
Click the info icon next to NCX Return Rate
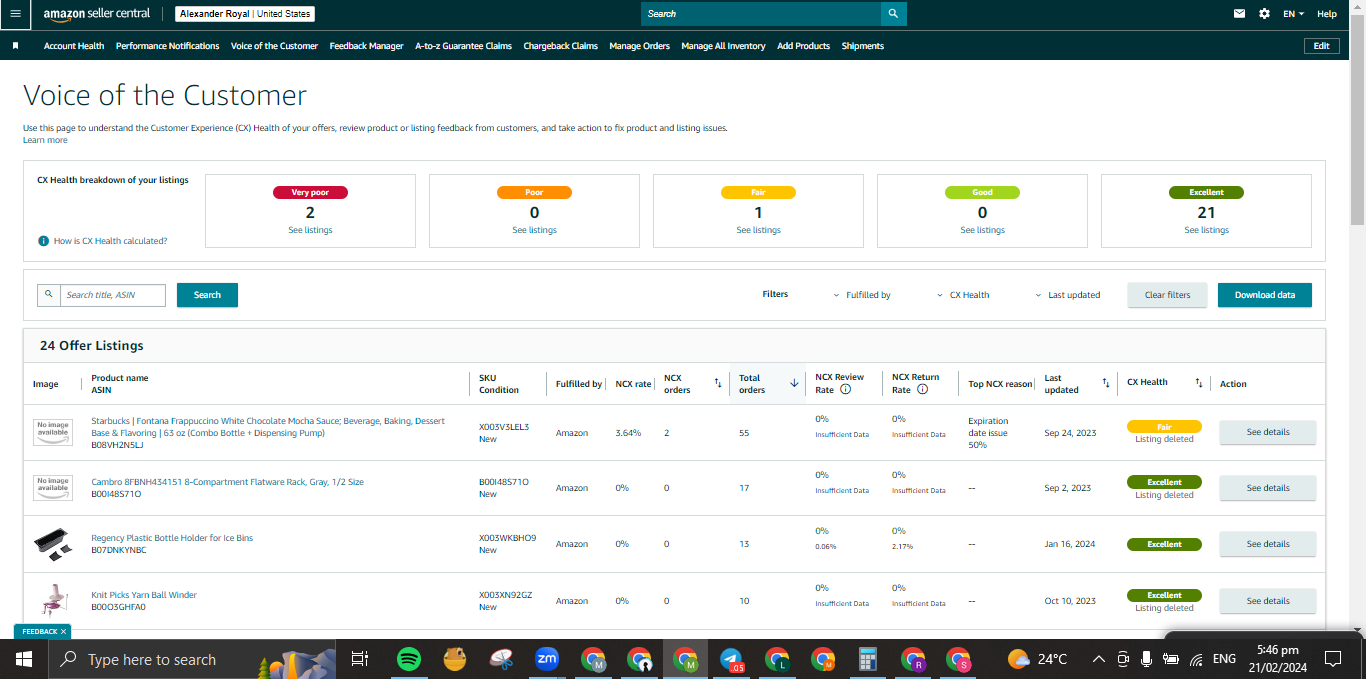922,390
